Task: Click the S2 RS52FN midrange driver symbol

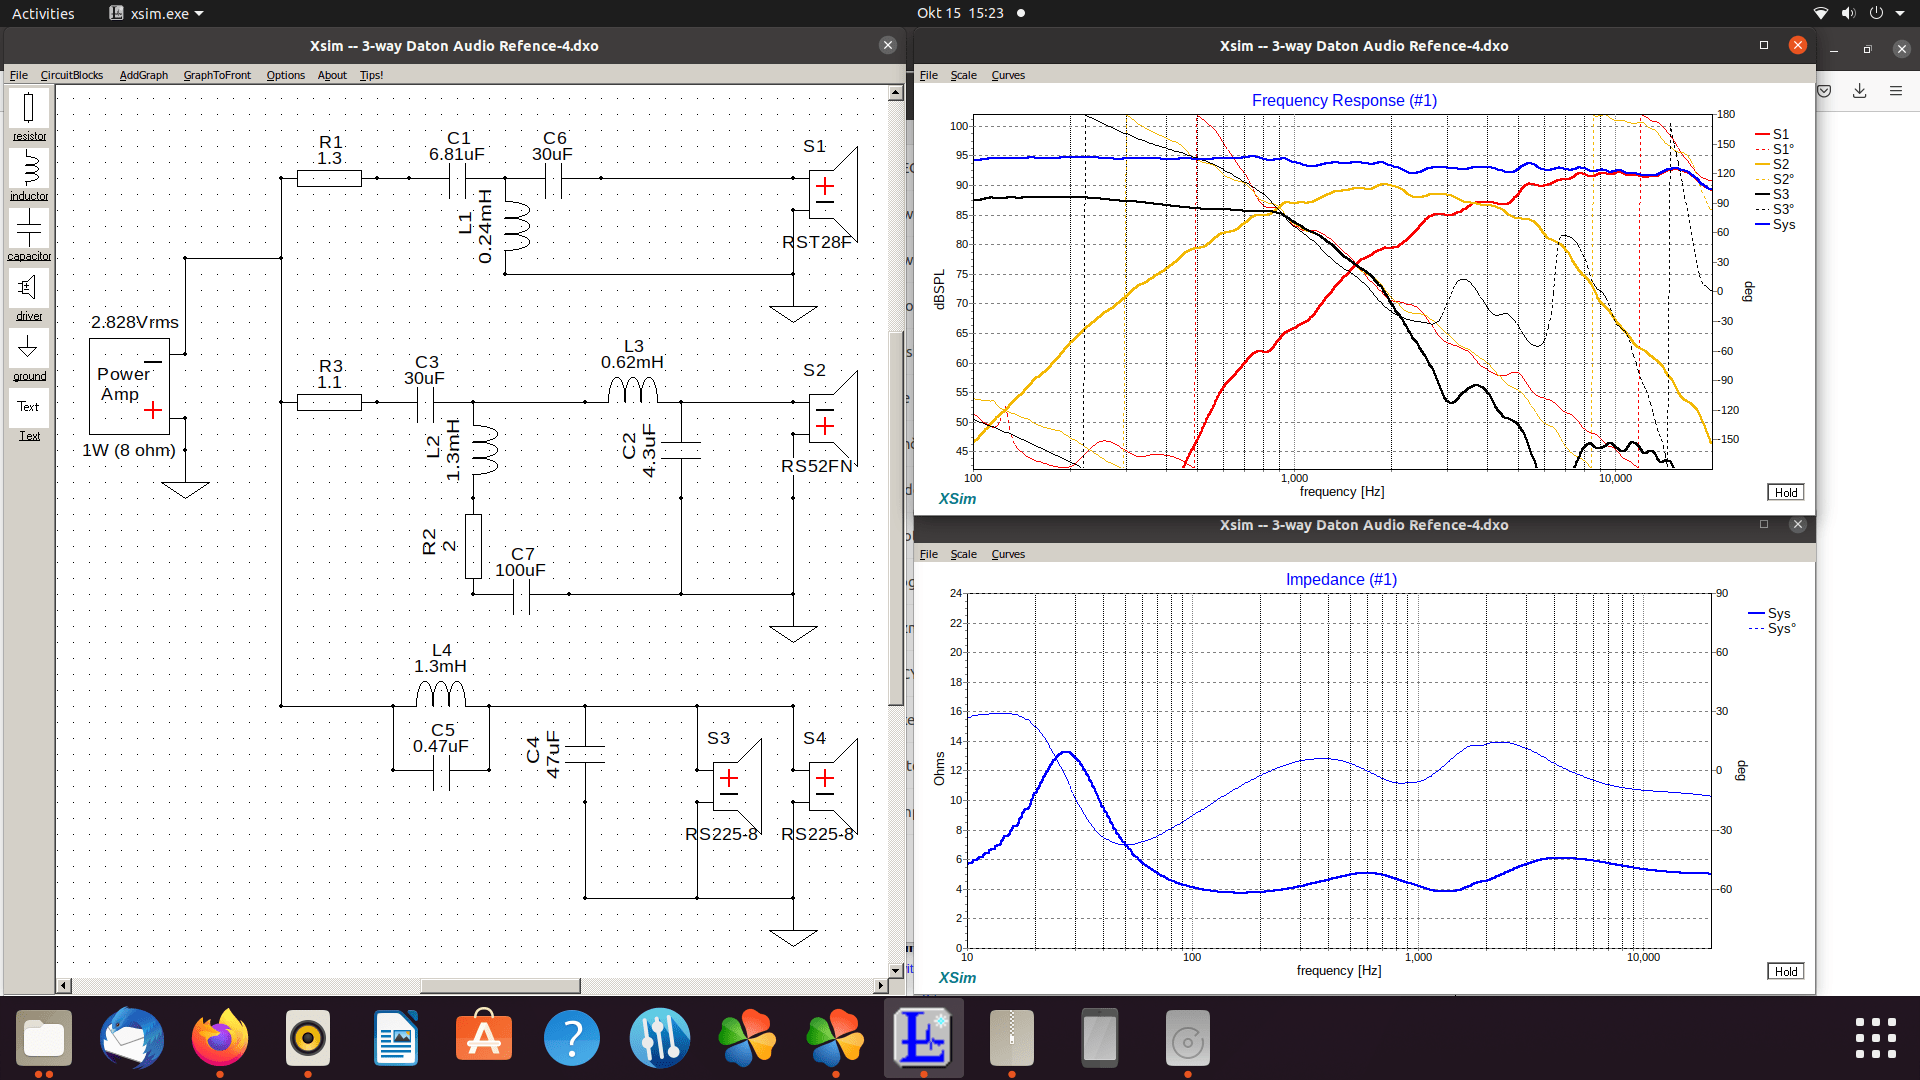Action: point(832,418)
